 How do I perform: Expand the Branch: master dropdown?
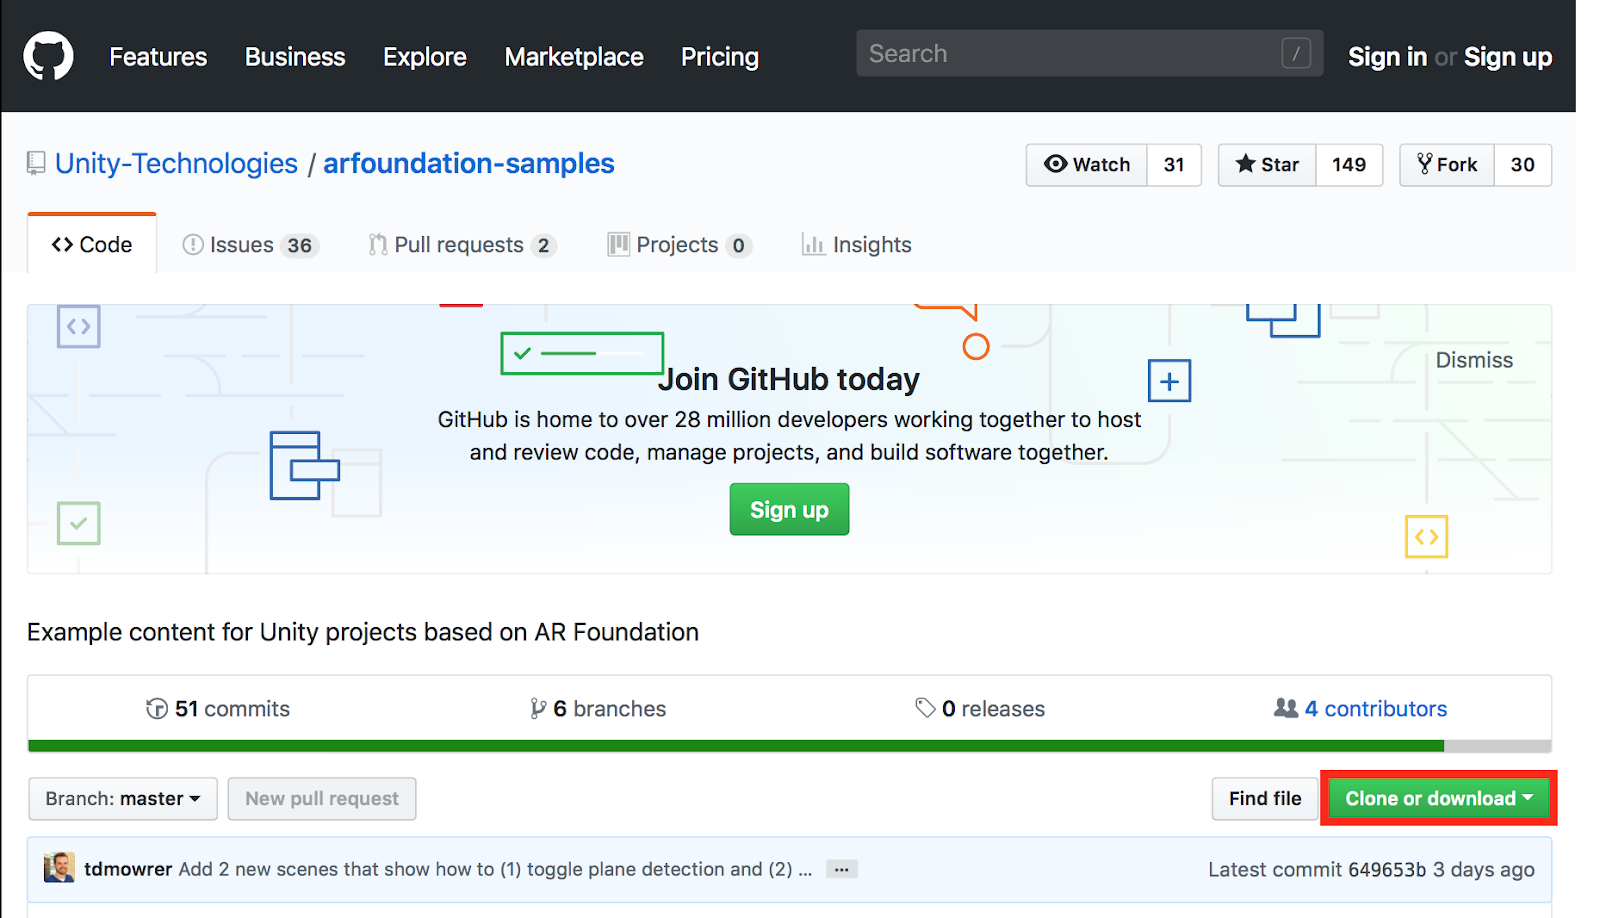pyautogui.click(x=123, y=799)
